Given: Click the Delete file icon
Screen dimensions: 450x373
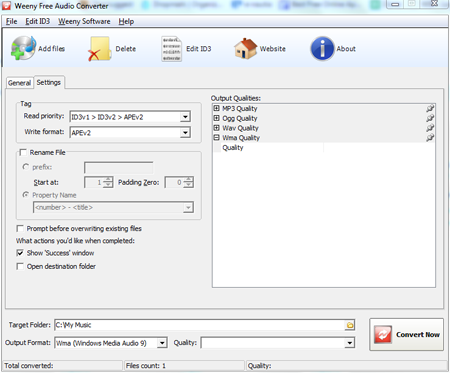Looking at the screenshot, I should click(x=99, y=49).
